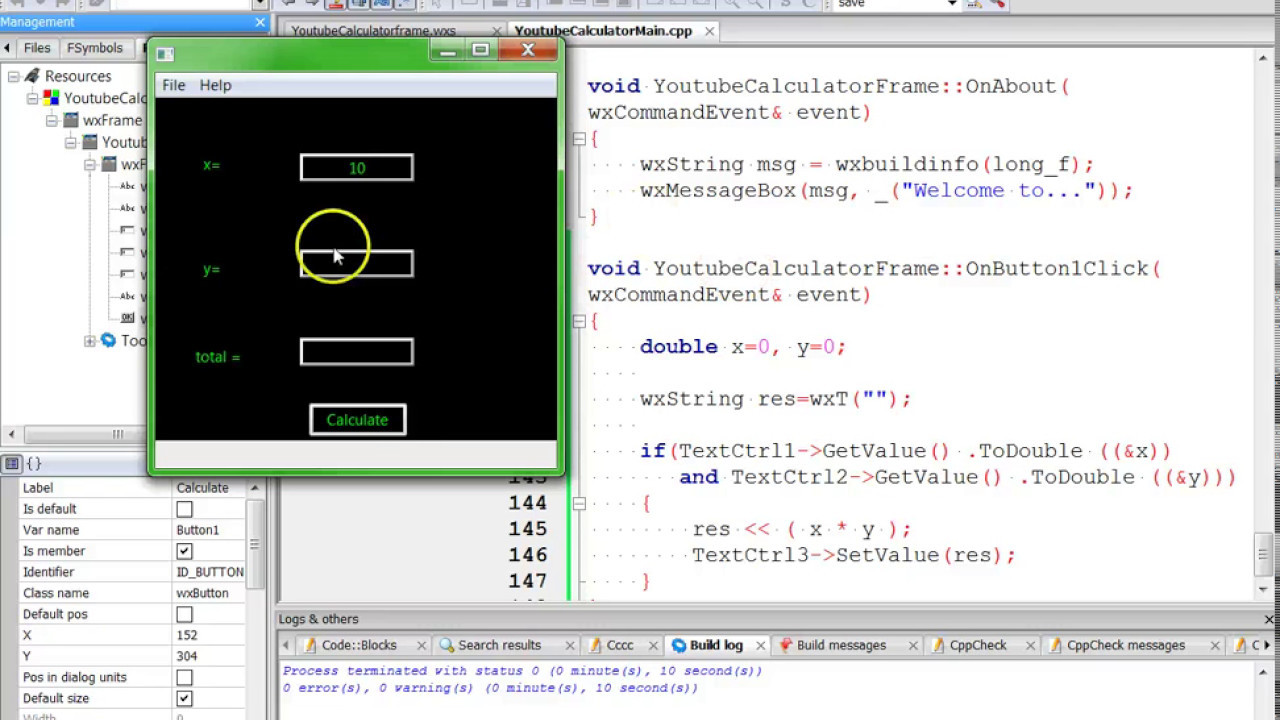The height and width of the screenshot is (720, 1280).
Task: Collapse the YoutubeCalc project node
Action: [32, 98]
